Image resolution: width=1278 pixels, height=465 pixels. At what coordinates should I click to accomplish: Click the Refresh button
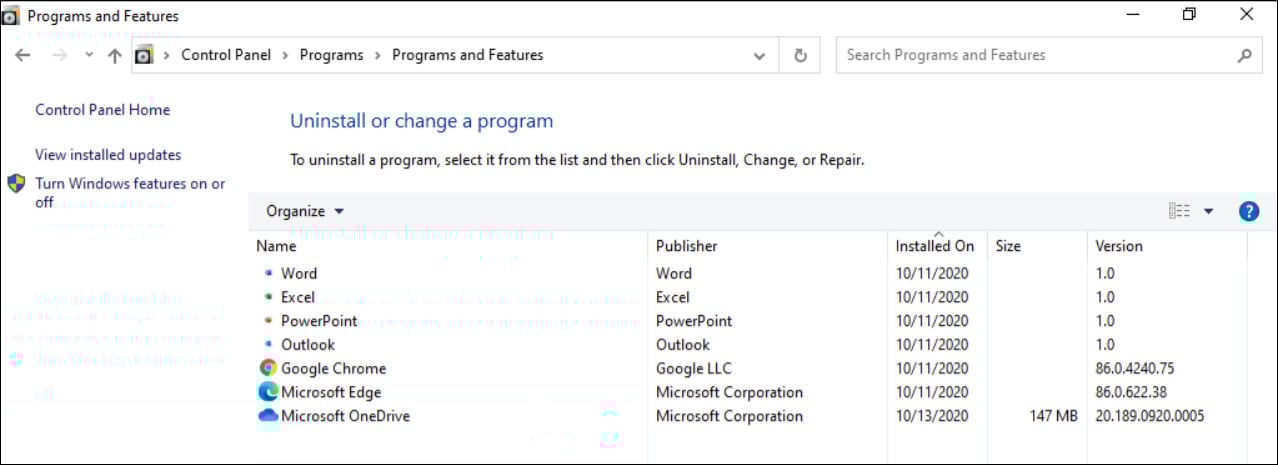click(800, 56)
